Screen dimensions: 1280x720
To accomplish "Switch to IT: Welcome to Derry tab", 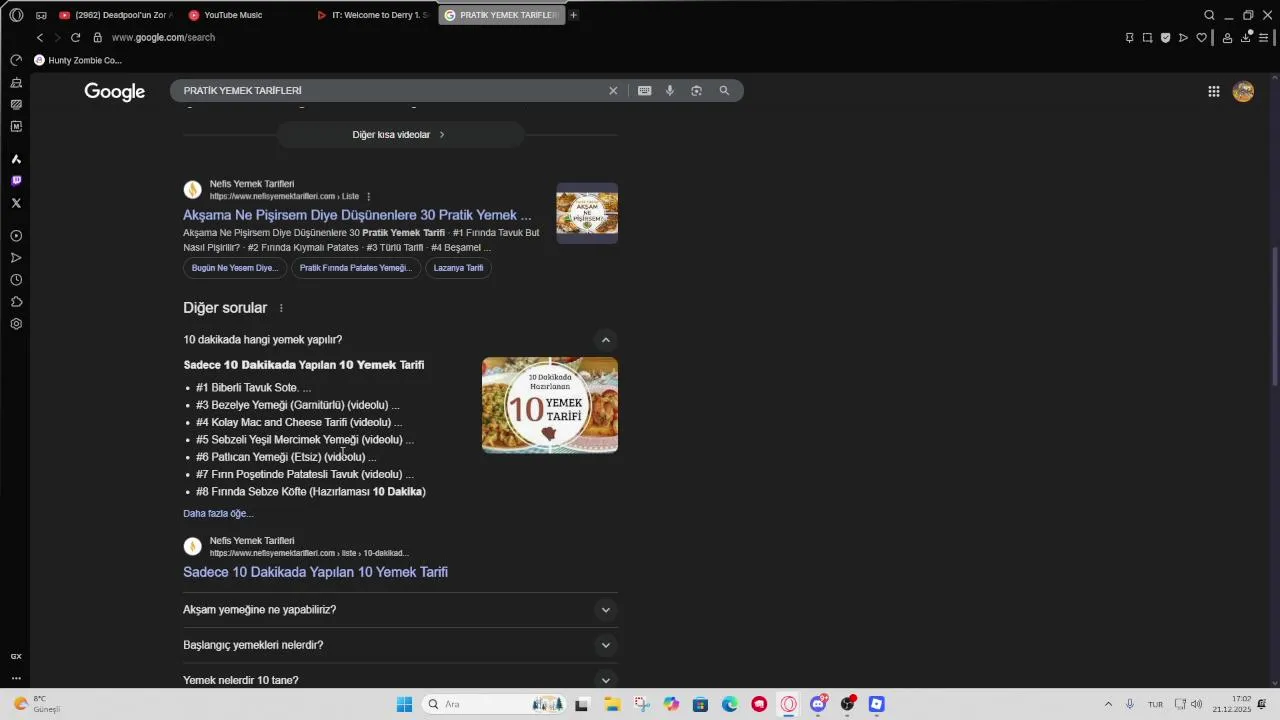I will click(373, 15).
